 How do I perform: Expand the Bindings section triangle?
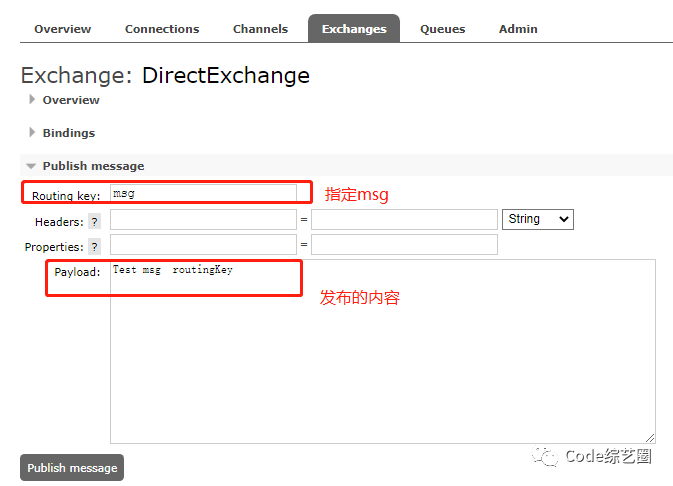pos(32,132)
